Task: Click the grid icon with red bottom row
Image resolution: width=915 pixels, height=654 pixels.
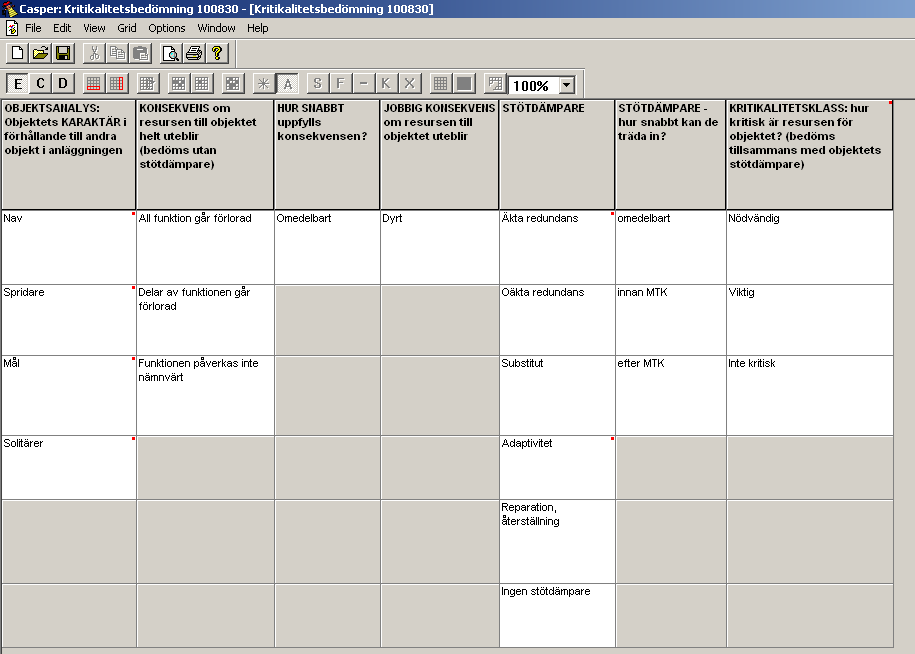Action: click(x=93, y=83)
